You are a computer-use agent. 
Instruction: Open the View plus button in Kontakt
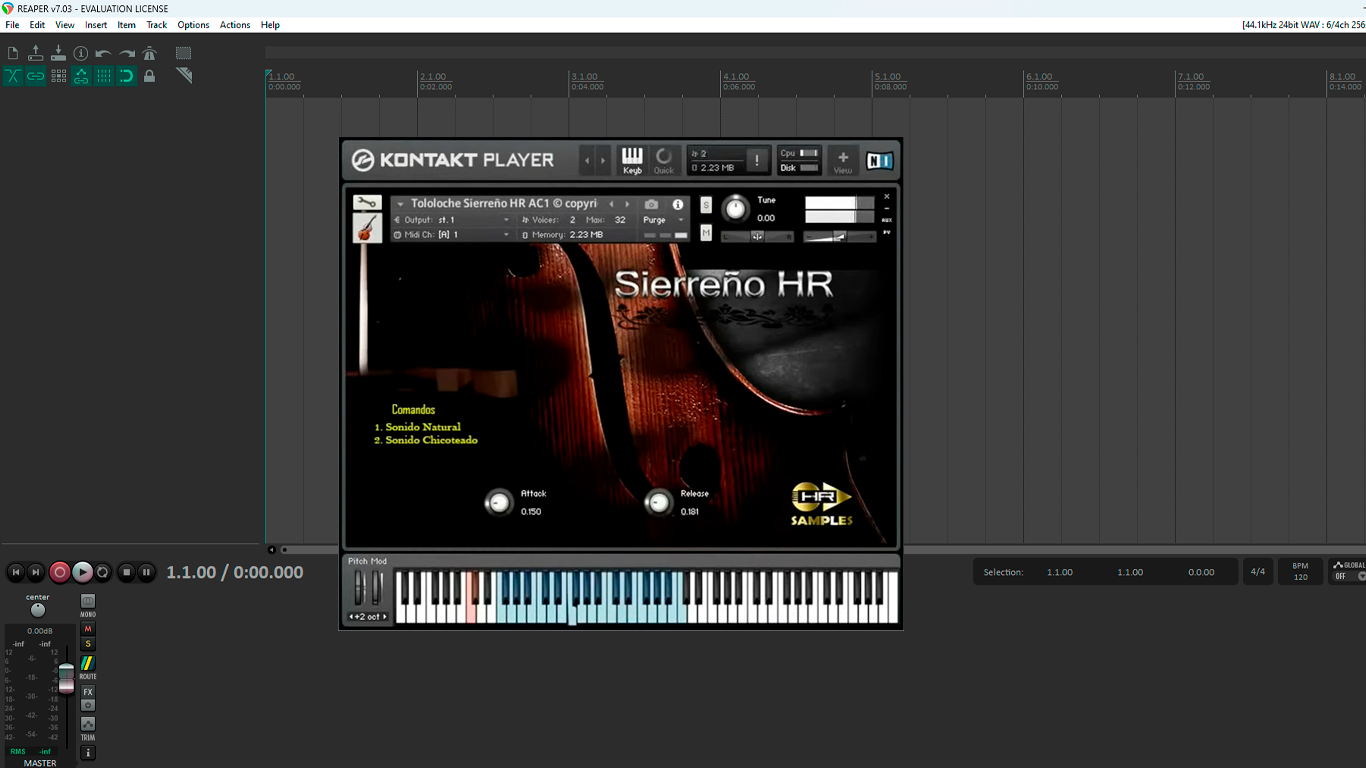[x=843, y=160]
